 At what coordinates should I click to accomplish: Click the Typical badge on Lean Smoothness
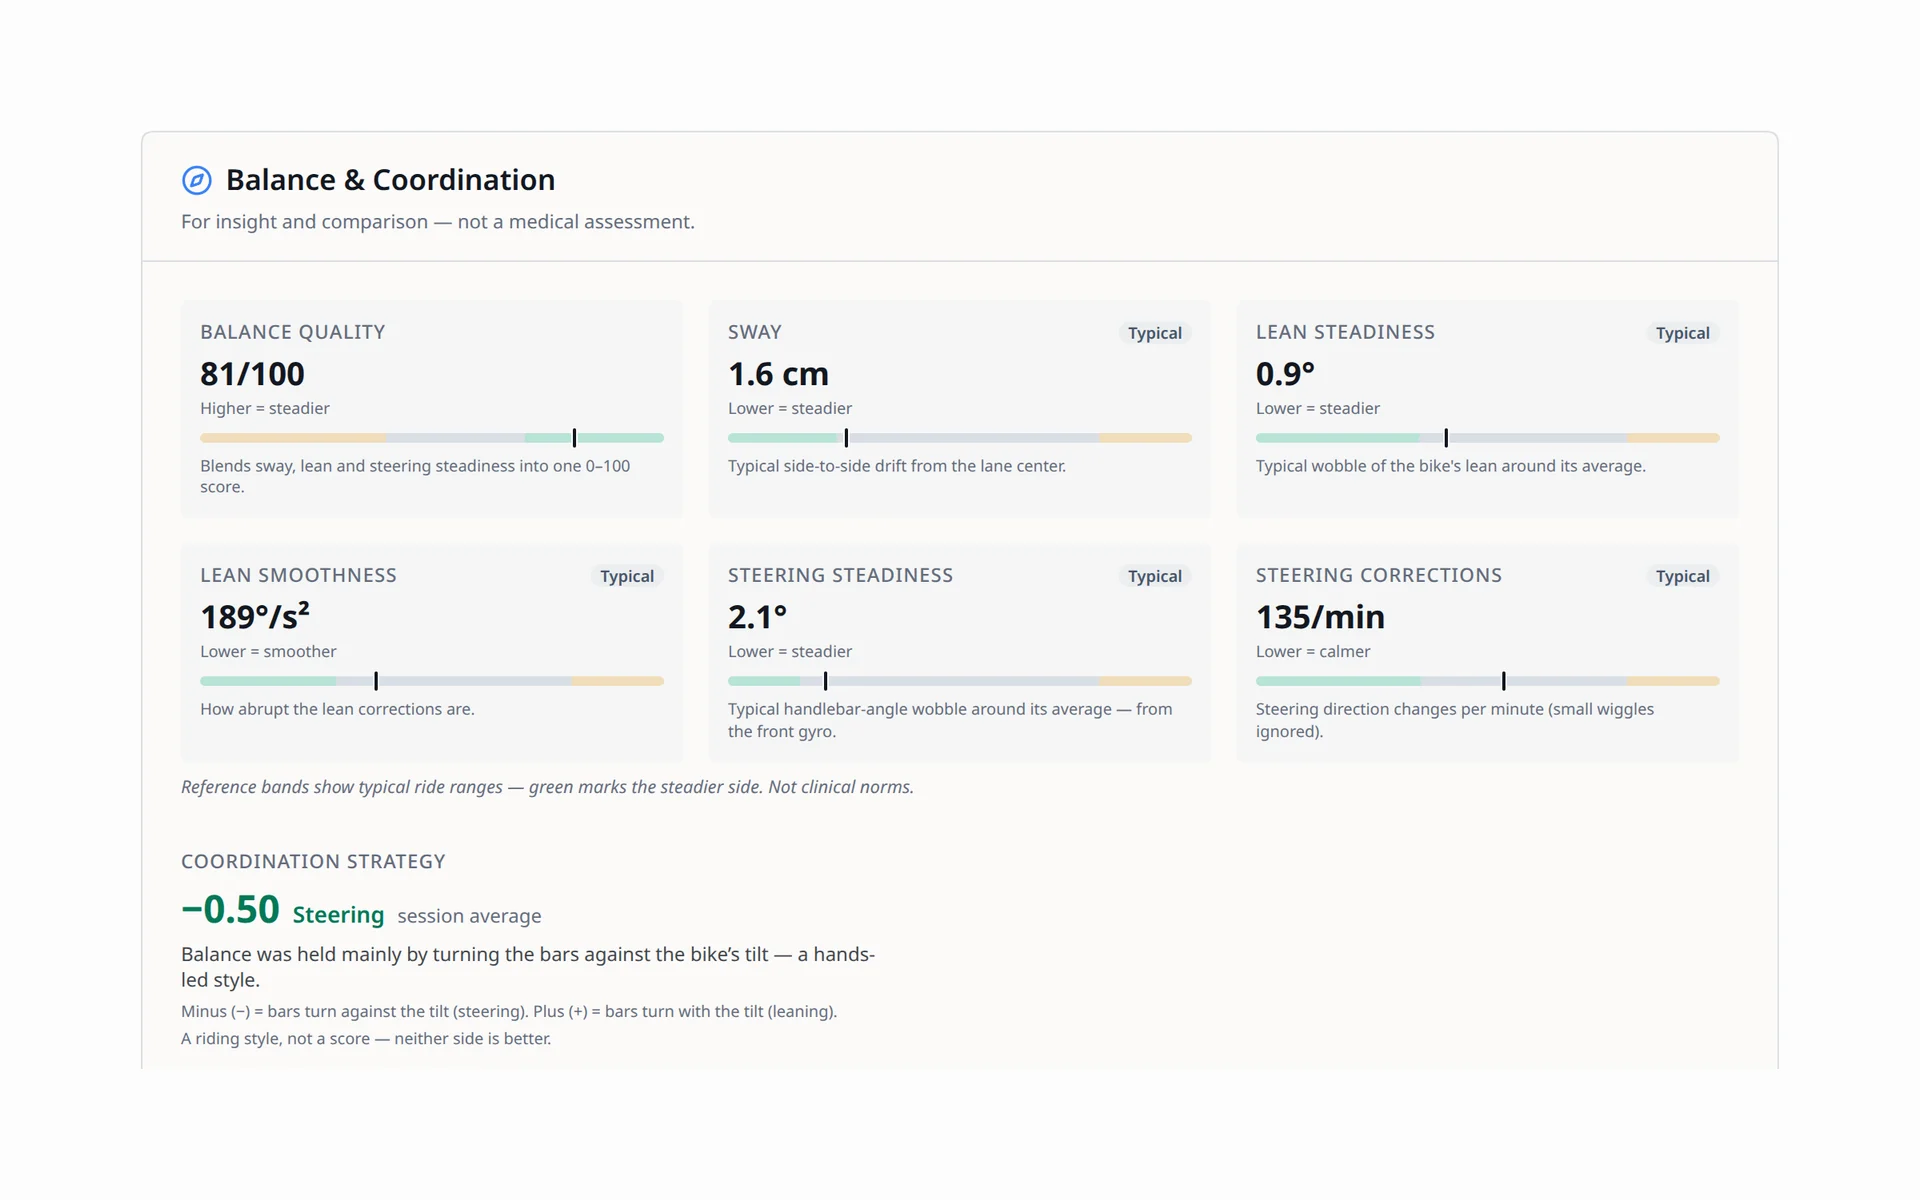coord(626,576)
